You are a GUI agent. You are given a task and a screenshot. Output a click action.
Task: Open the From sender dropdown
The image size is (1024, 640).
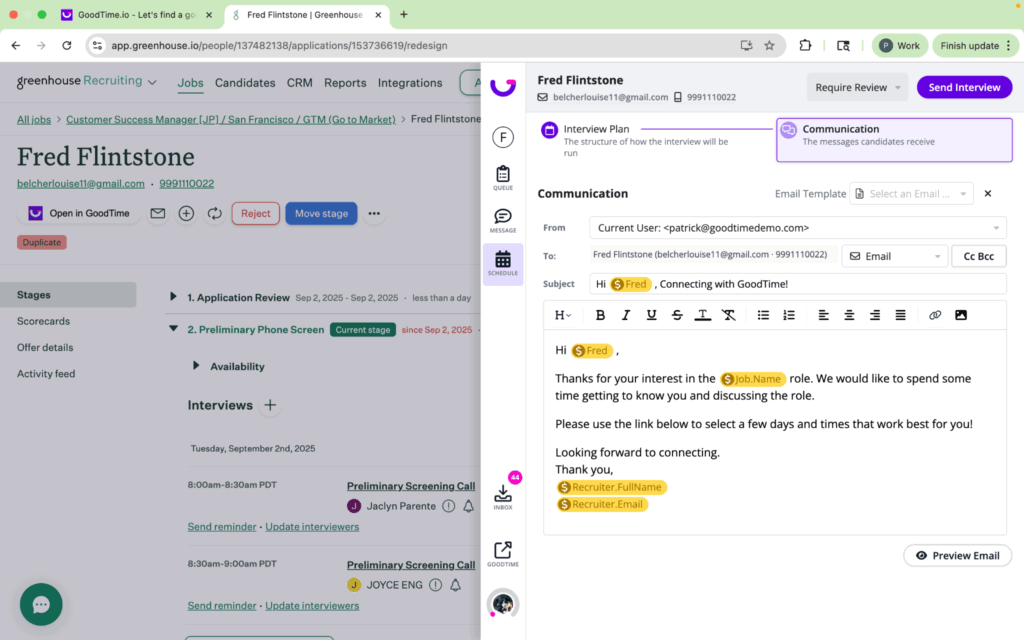pos(797,228)
